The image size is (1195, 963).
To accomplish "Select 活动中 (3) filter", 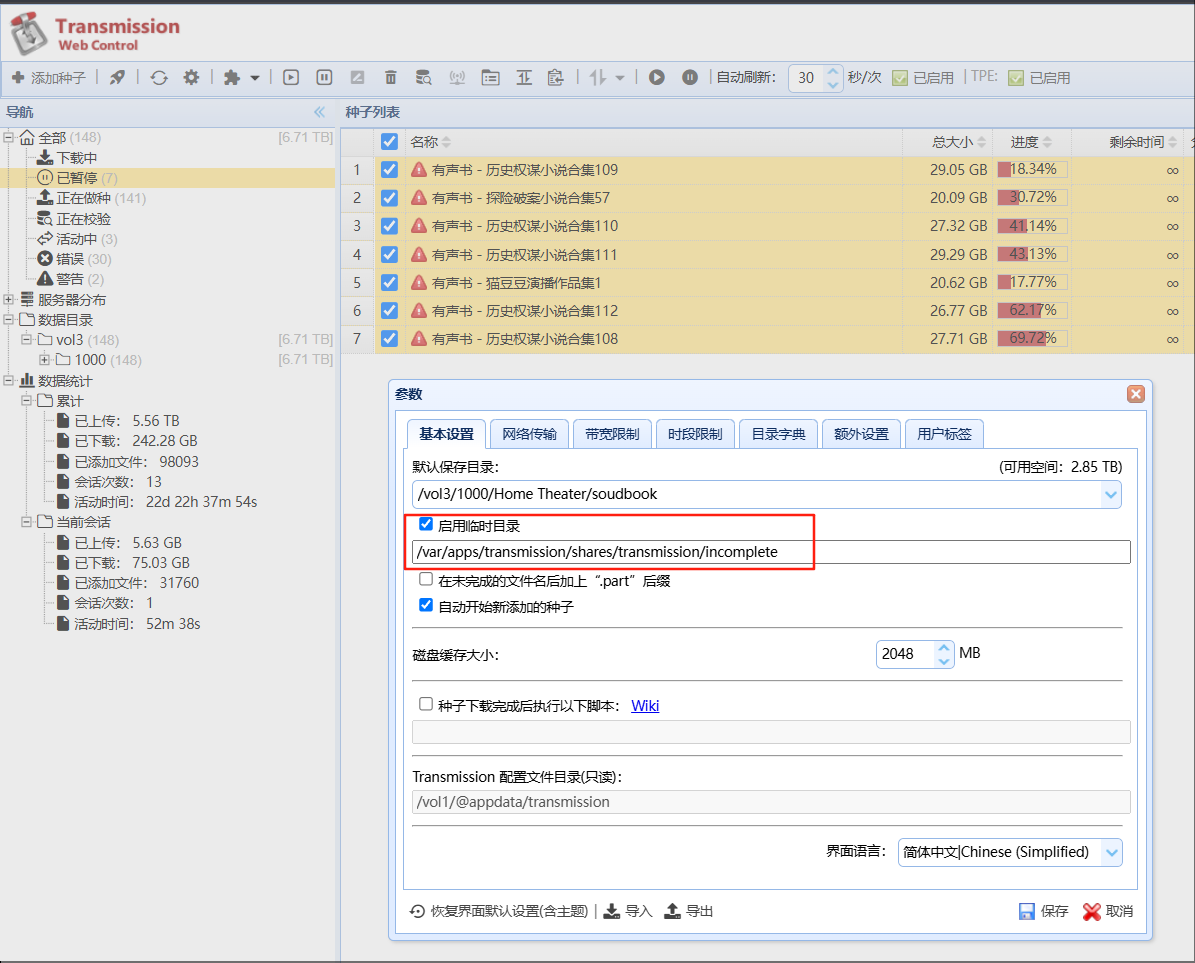I will tap(77, 239).
